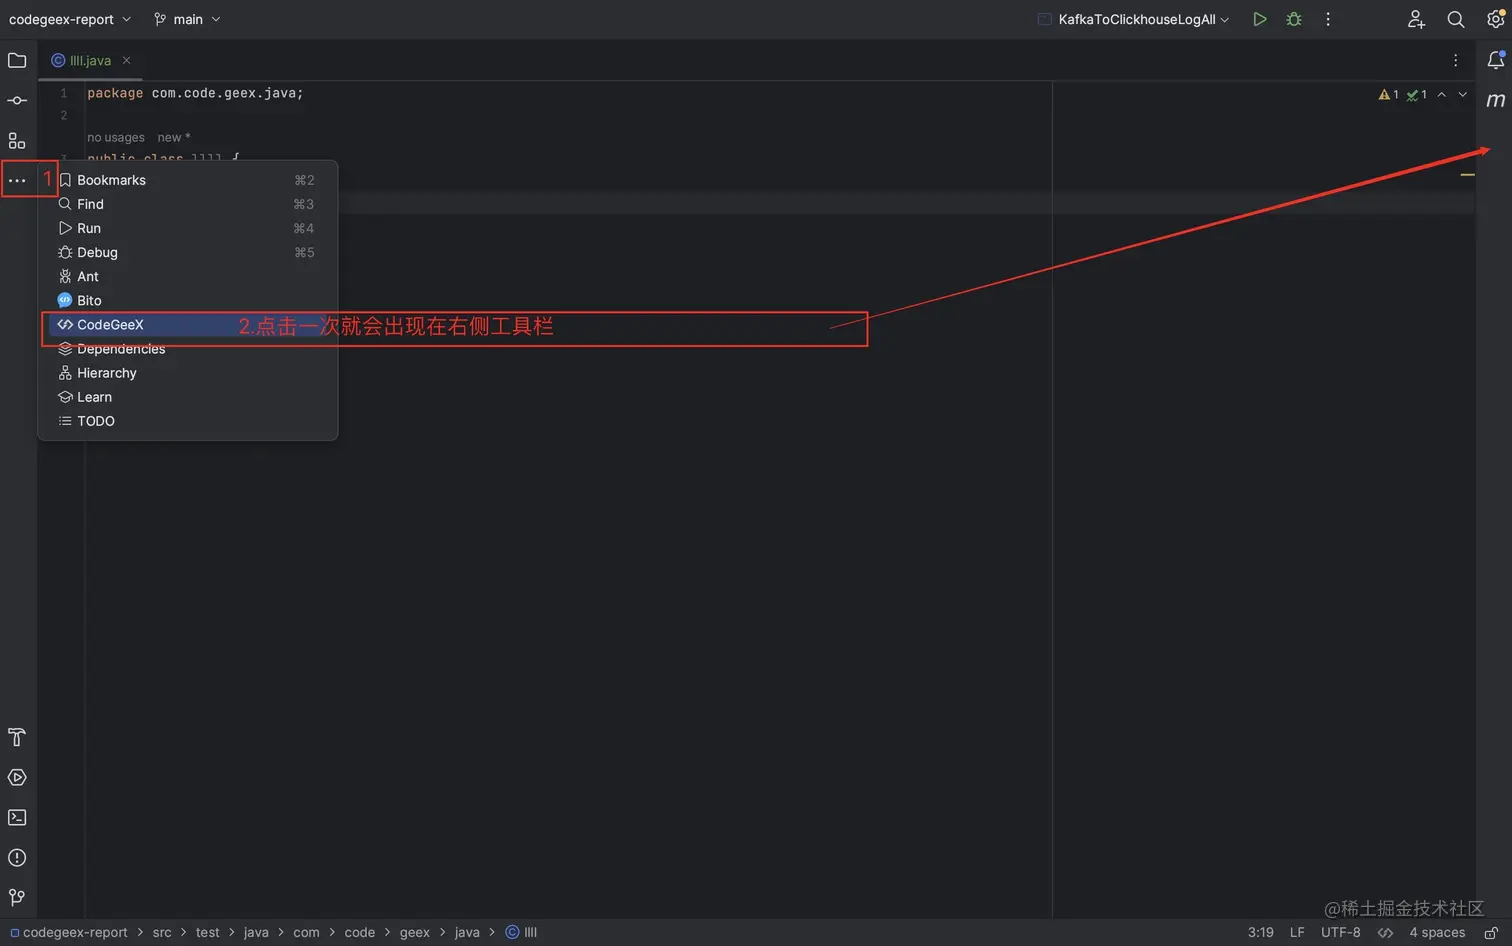Expand the codegeex-report project dropdown
Image resolution: width=1512 pixels, height=946 pixels.
70,19
